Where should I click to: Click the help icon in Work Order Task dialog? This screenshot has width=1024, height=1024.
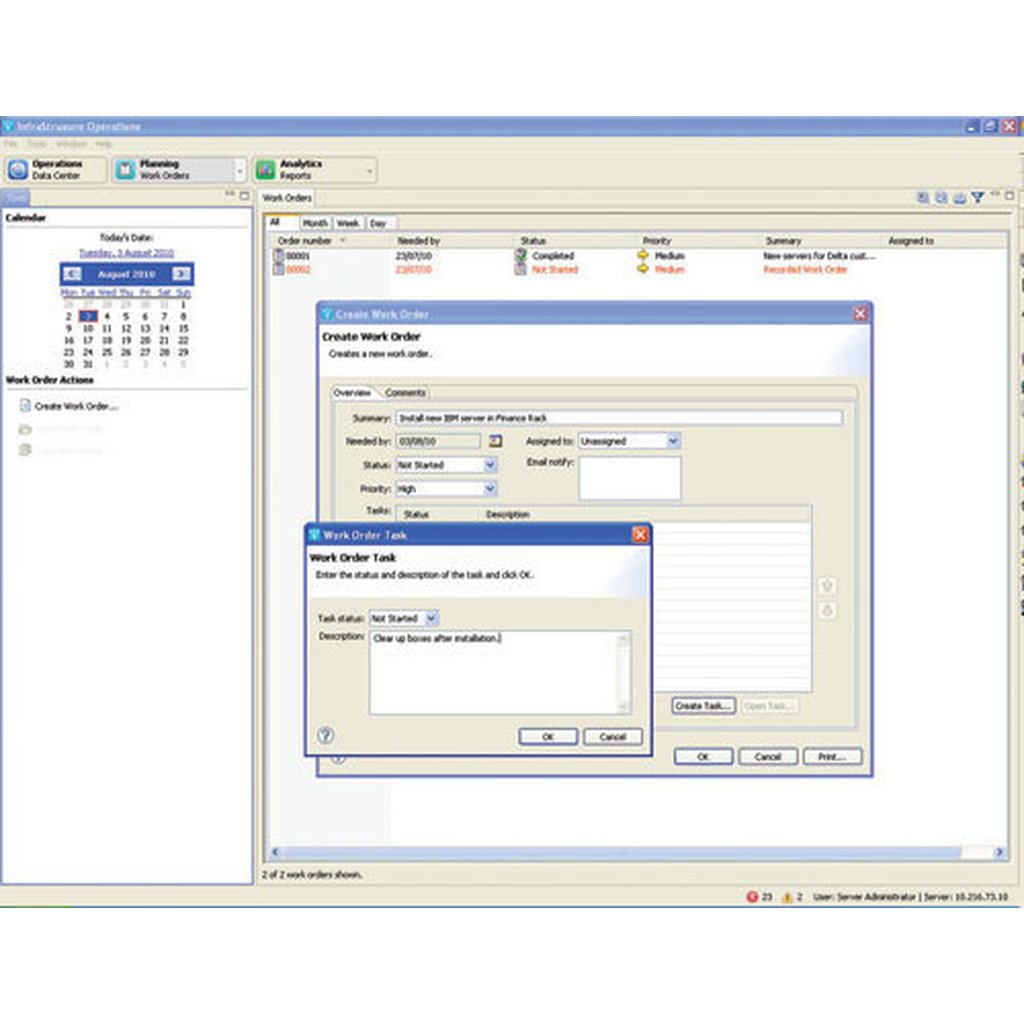point(325,736)
